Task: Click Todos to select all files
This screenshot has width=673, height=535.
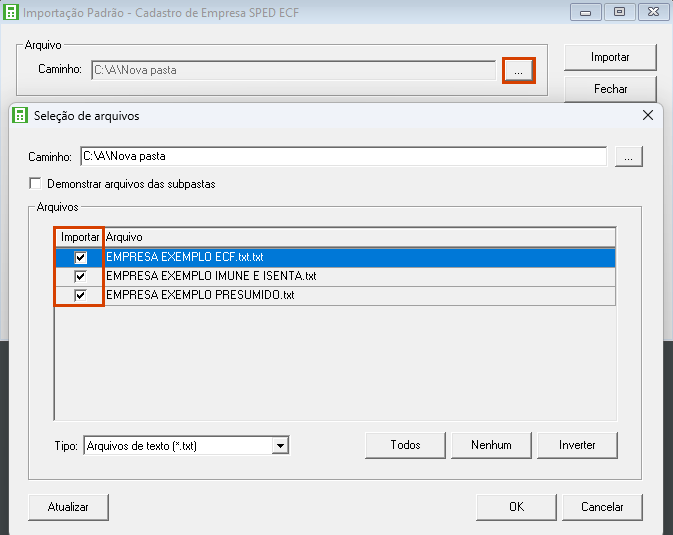Action: (405, 445)
